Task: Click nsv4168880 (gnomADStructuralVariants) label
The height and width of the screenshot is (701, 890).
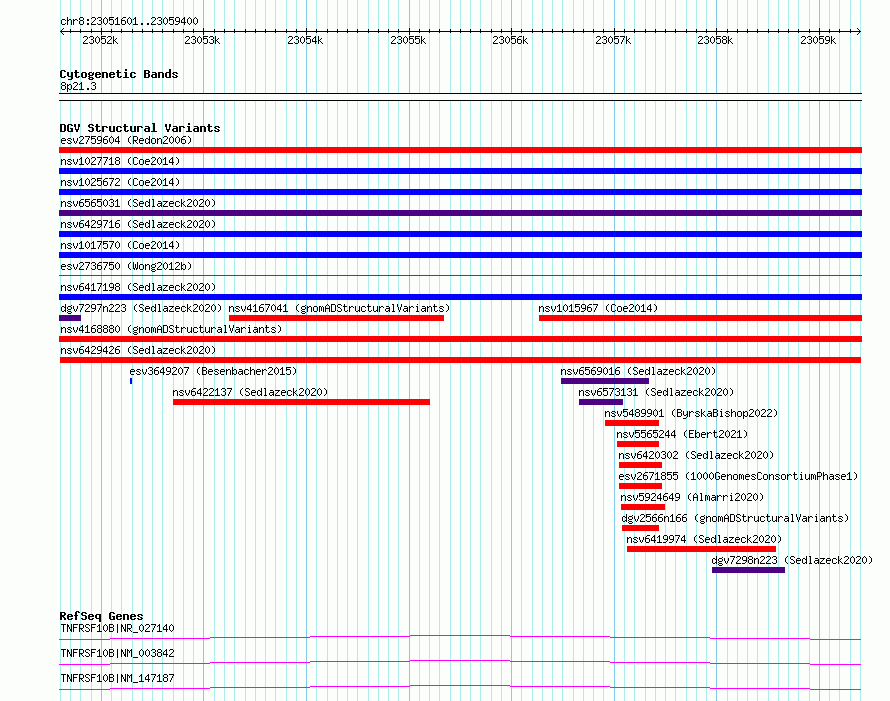Action: coord(171,329)
